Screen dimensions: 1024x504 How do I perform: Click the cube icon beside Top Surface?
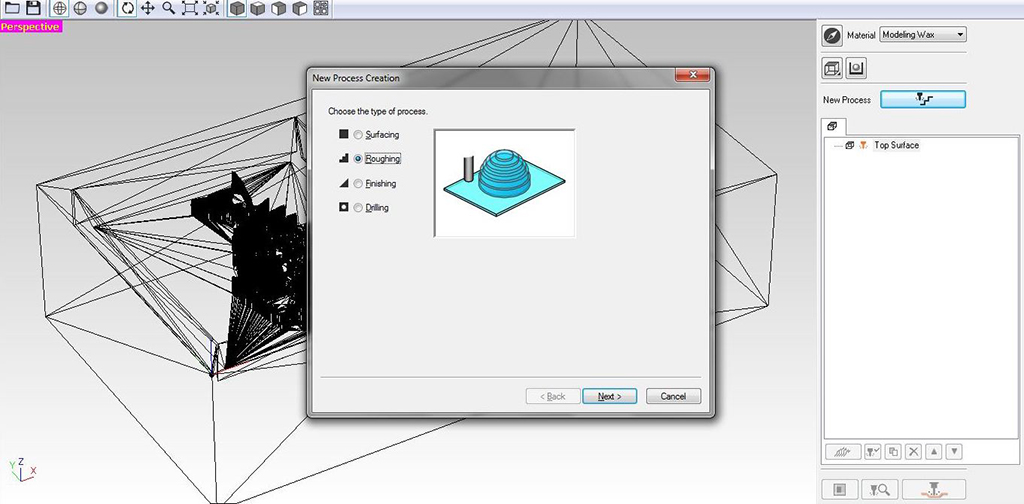[849, 146]
